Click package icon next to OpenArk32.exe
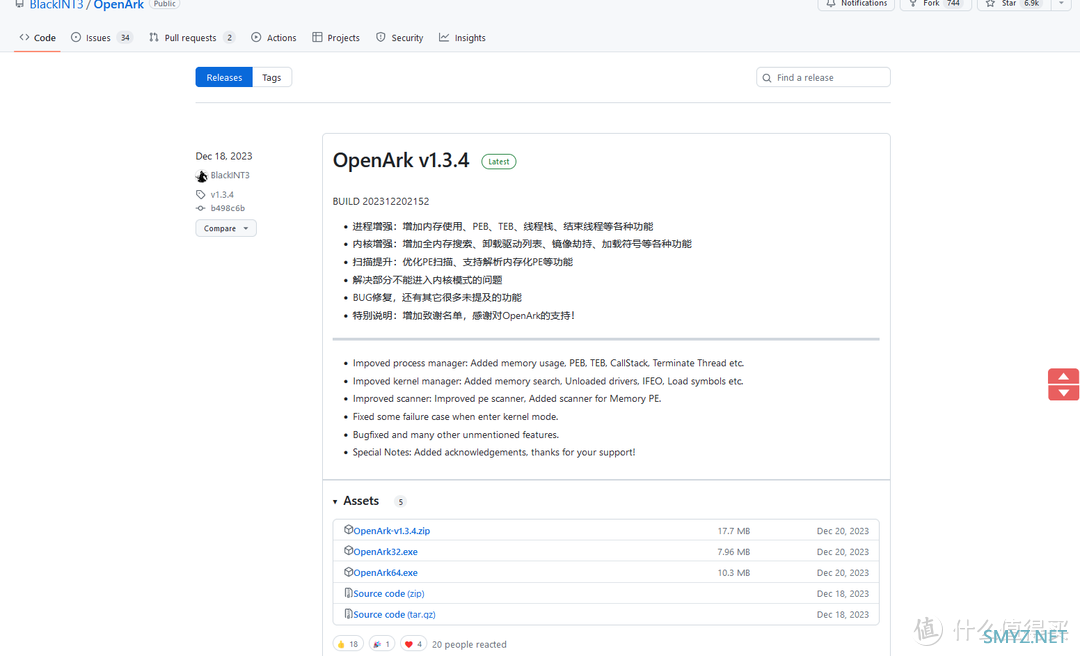Image resolution: width=1080 pixels, height=656 pixels. [349, 551]
